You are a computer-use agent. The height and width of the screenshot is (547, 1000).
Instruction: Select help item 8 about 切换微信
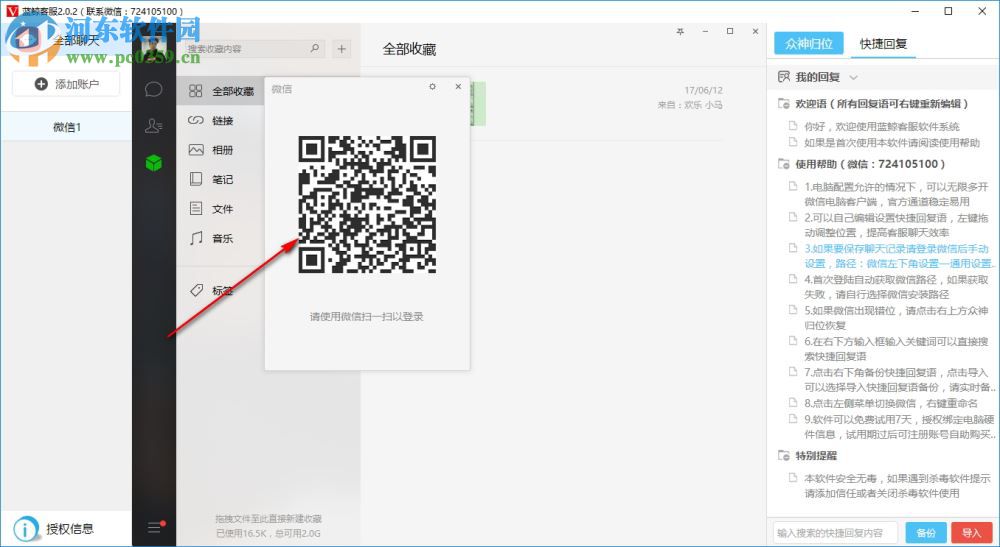[890, 403]
